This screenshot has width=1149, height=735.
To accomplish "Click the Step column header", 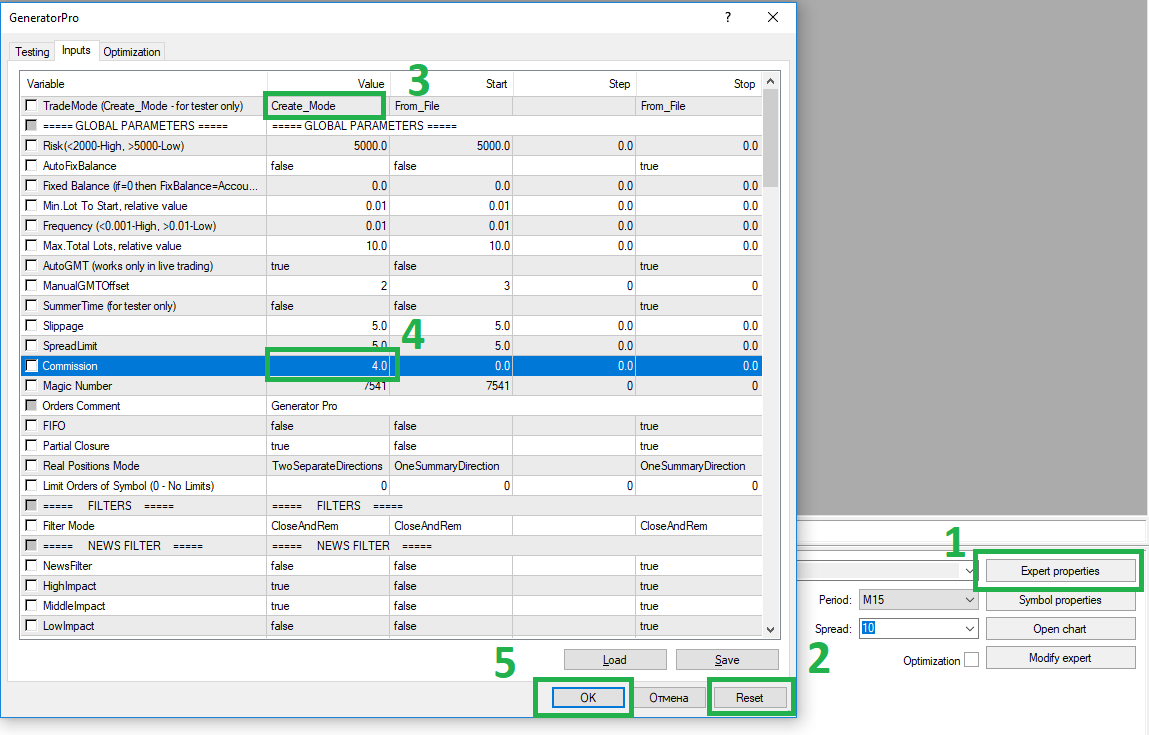I will coord(574,84).
